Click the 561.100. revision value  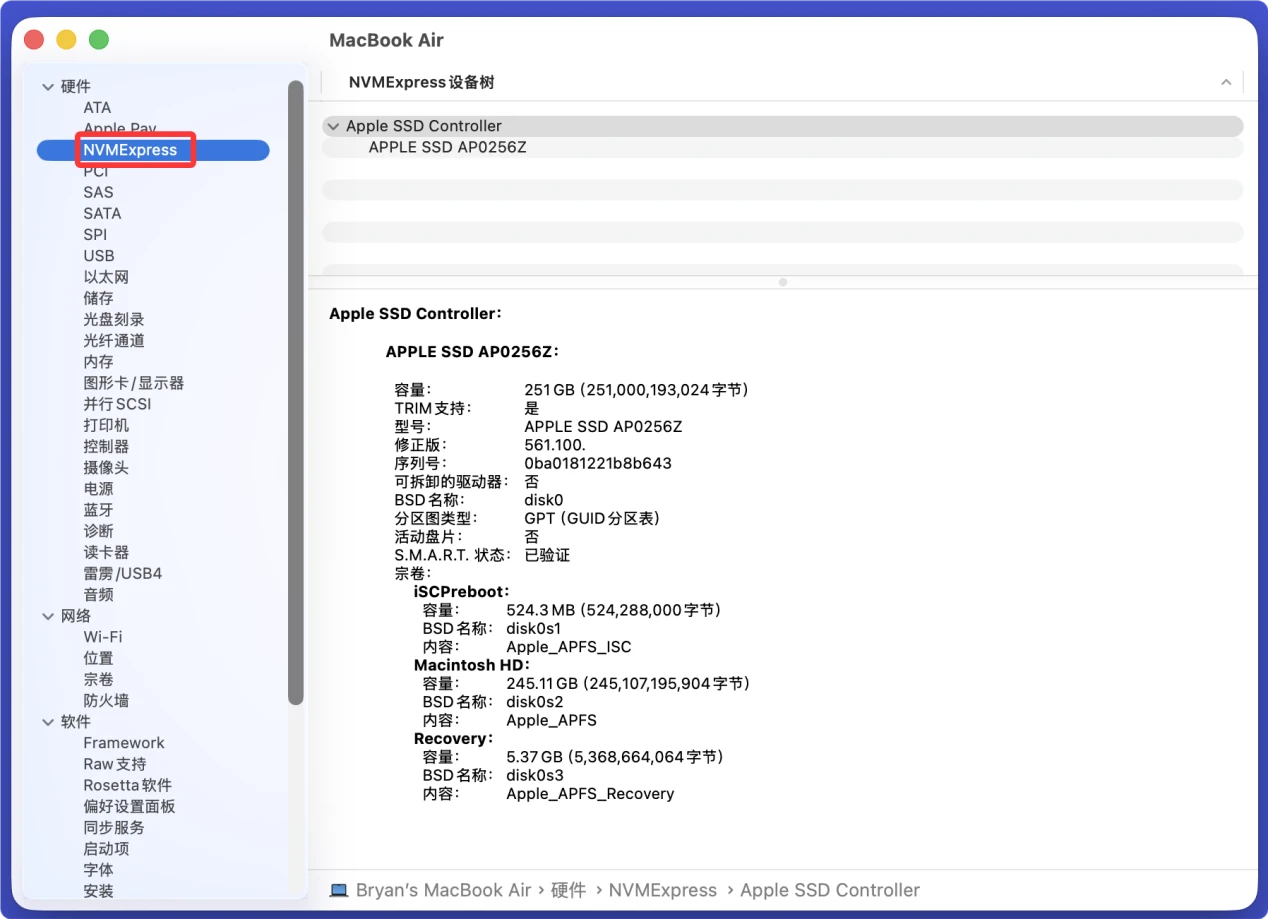click(x=555, y=445)
